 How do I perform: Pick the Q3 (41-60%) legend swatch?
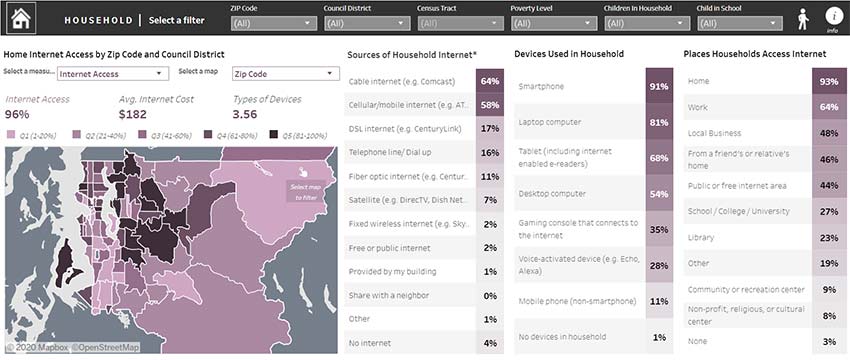(x=142, y=134)
